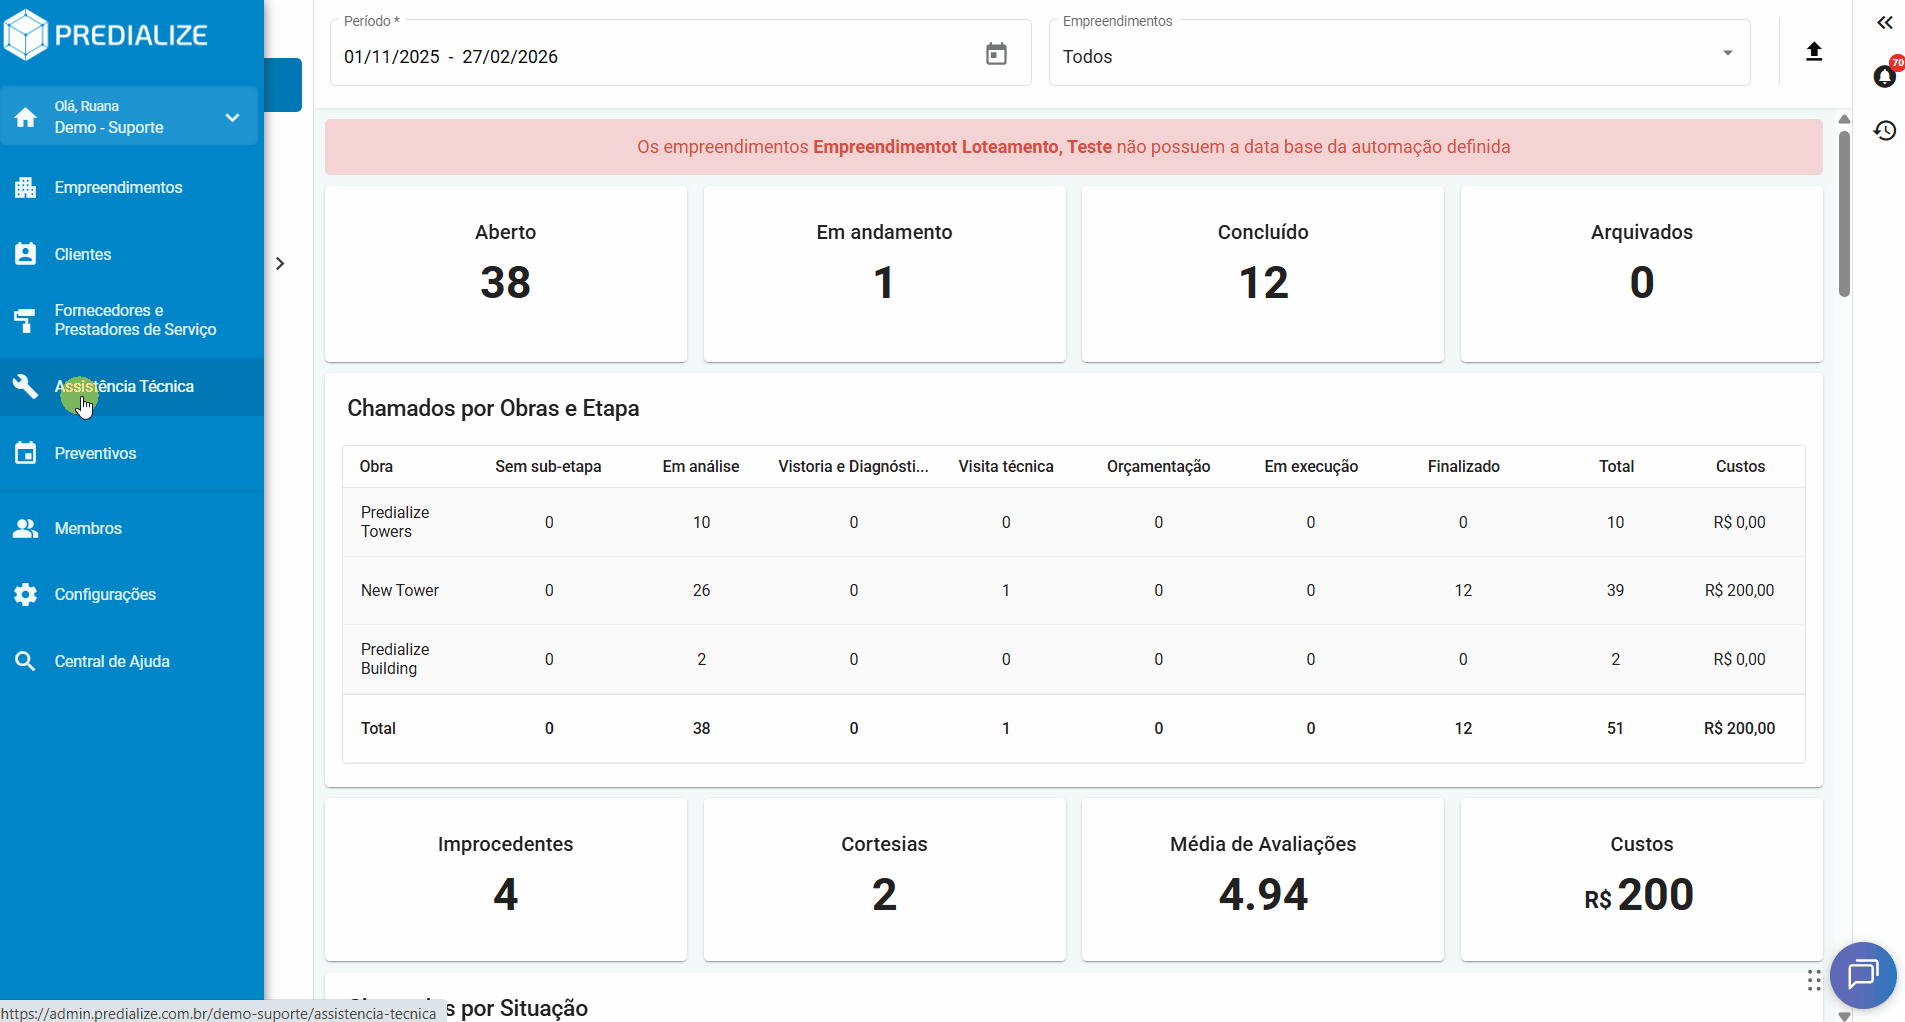1905x1022 pixels.
Task: Open the notifications bell icon
Action: click(x=1885, y=77)
